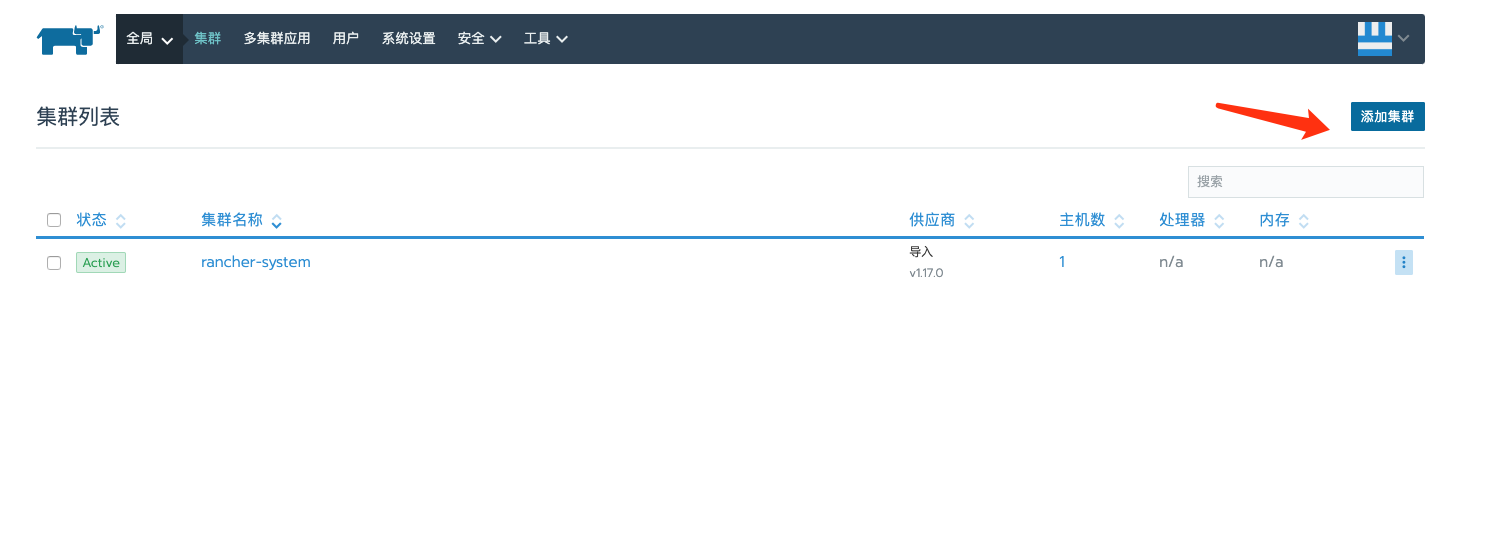The height and width of the screenshot is (557, 1499).
Task: Click the 供应商 column header
Action: (x=932, y=220)
